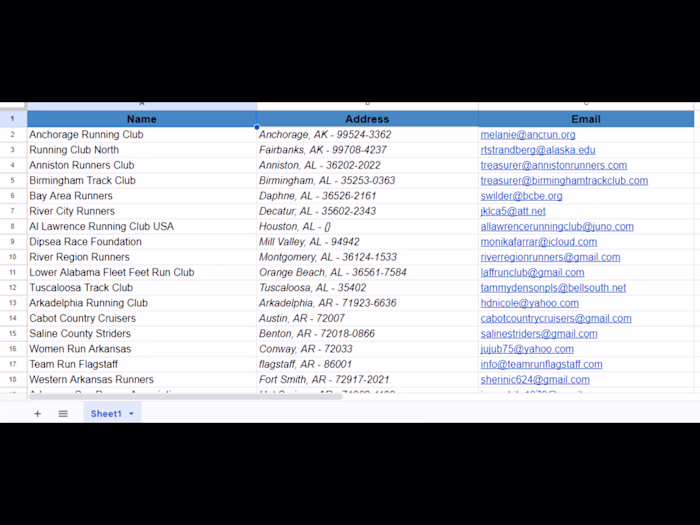Select Lower Alabama Fleet Feet Run Club

pos(142,272)
